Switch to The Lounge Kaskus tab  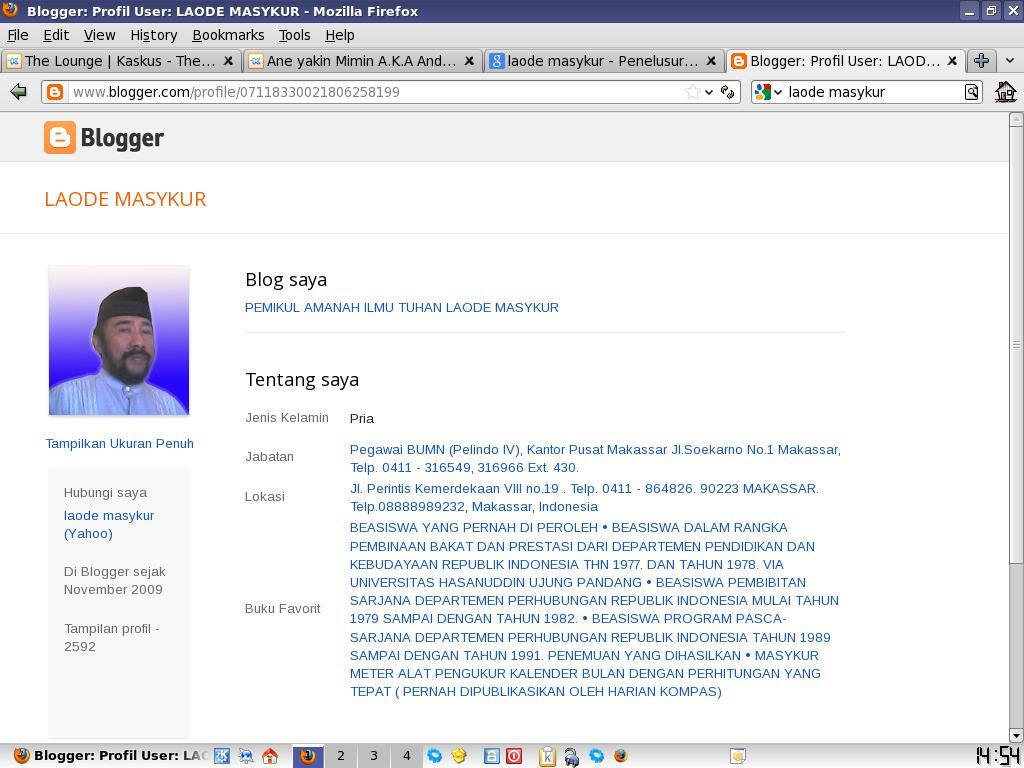click(121, 61)
